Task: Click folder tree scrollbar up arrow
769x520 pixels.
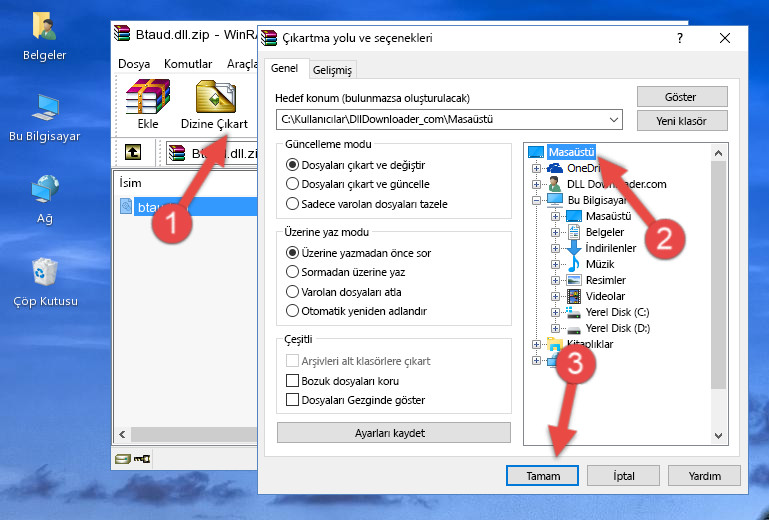Action: (718, 153)
